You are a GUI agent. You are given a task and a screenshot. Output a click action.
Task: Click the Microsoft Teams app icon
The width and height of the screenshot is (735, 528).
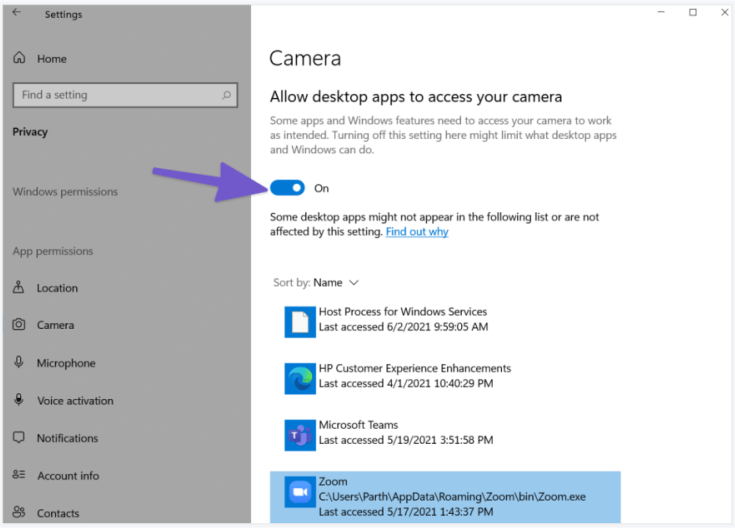(x=300, y=435)
